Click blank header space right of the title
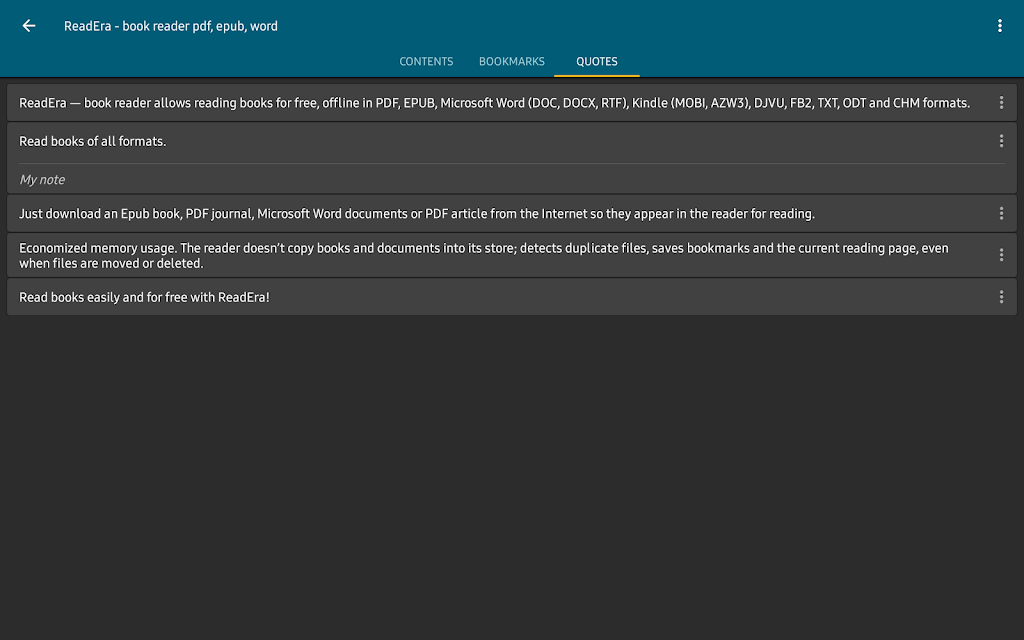The image size is (1024, 640). point(640,26)
